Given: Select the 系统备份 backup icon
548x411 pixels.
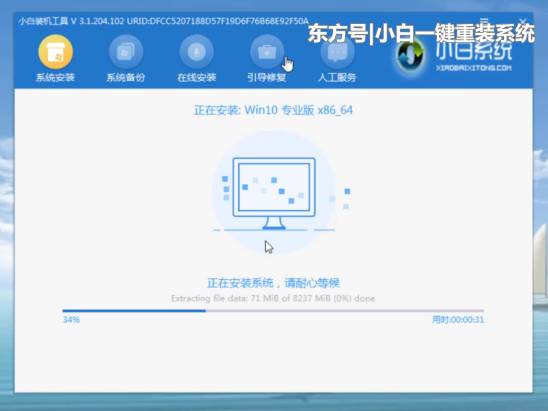Looking at the screenshot, I should (125, 52).
